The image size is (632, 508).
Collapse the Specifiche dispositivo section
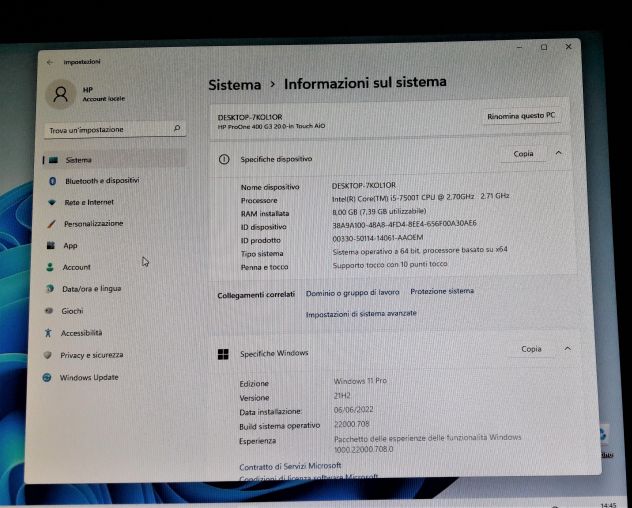(x=559, y=153)
